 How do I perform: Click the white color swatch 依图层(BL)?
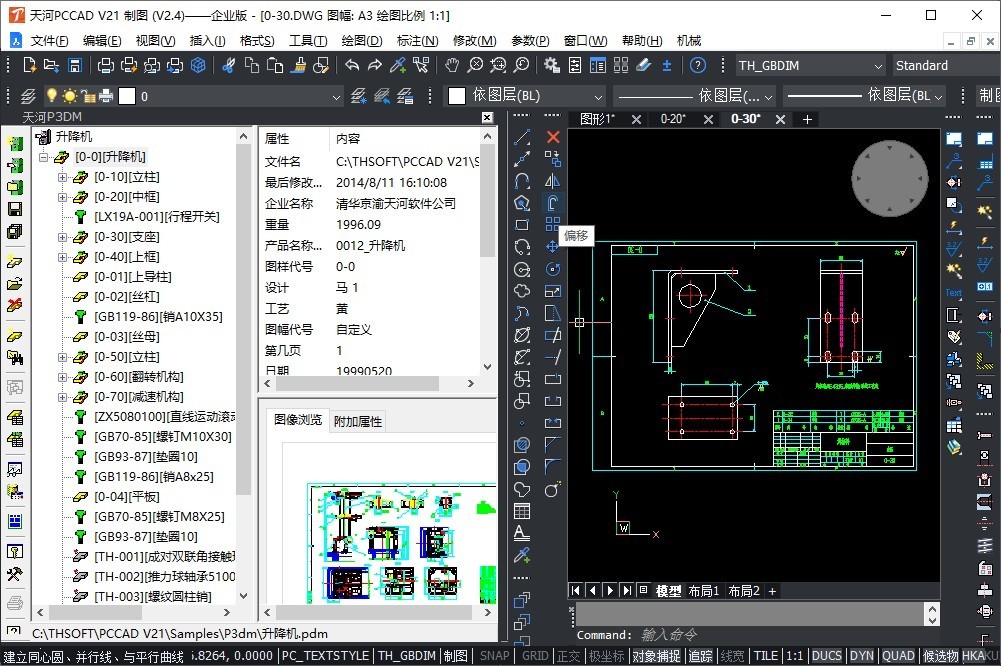[457, 96]
